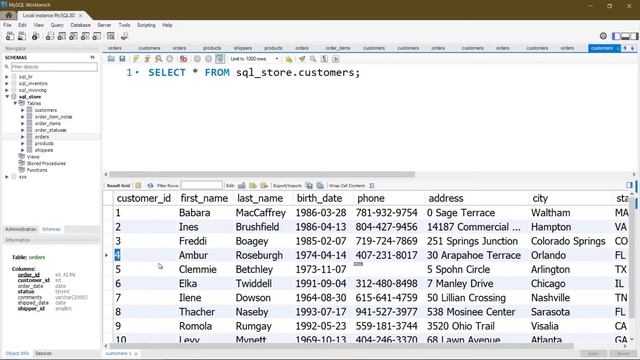Collapse the Tables node
The width and height of the screenshot is (640, 360).
click(x=15, y=103)
